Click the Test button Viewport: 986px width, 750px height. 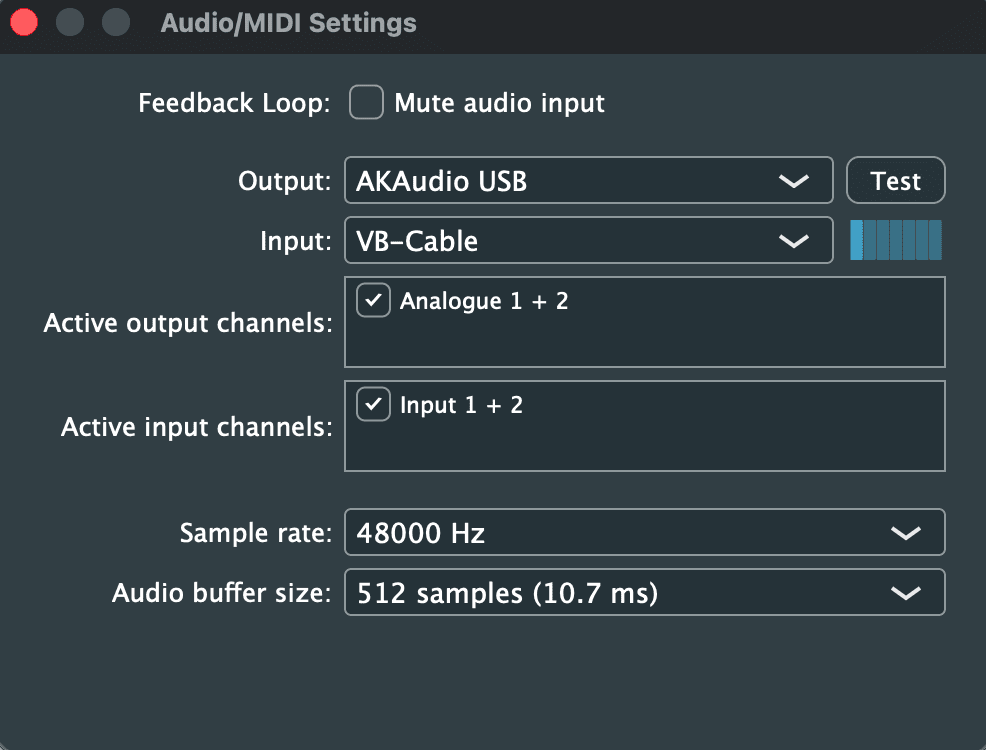coord(895,180)
